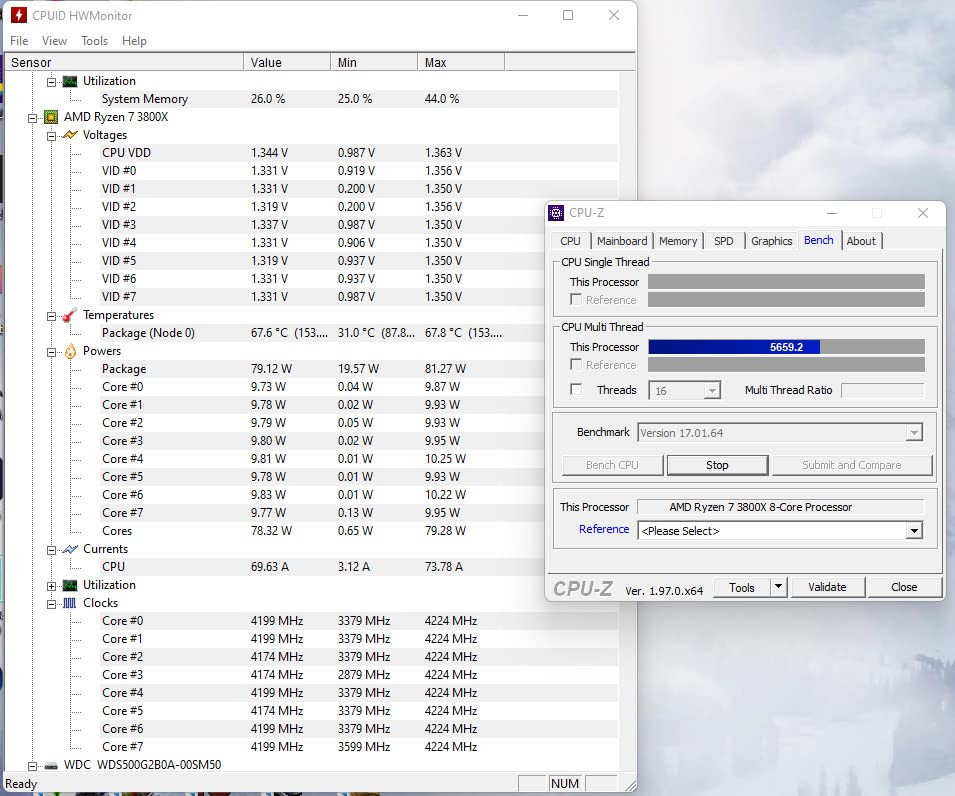Toggle the Multi Thread Reference checkbox
The height and width of the screenshot is (796, 955).
tap(576, 364)
